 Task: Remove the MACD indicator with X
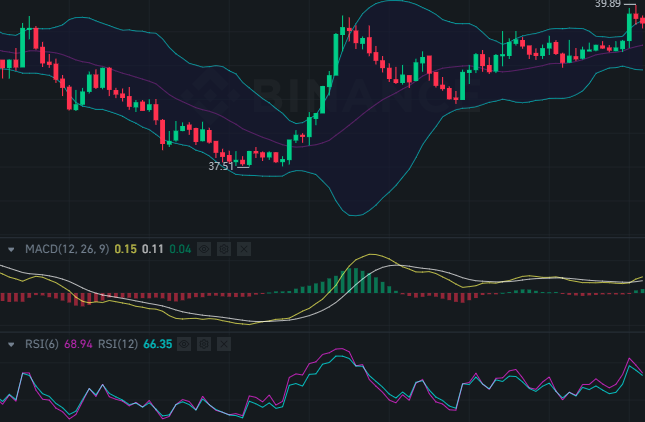[244, 249]
